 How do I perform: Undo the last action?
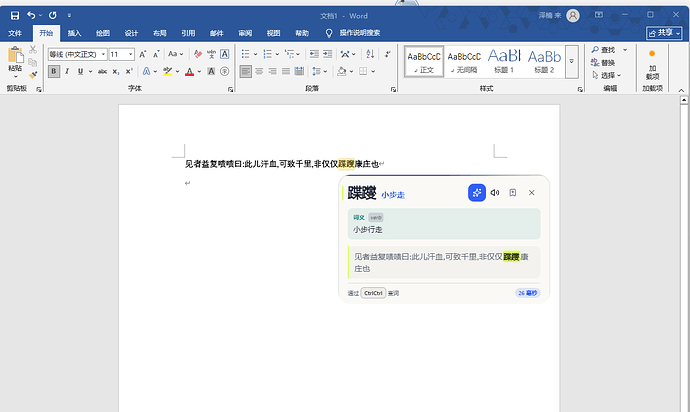point(31,15)
